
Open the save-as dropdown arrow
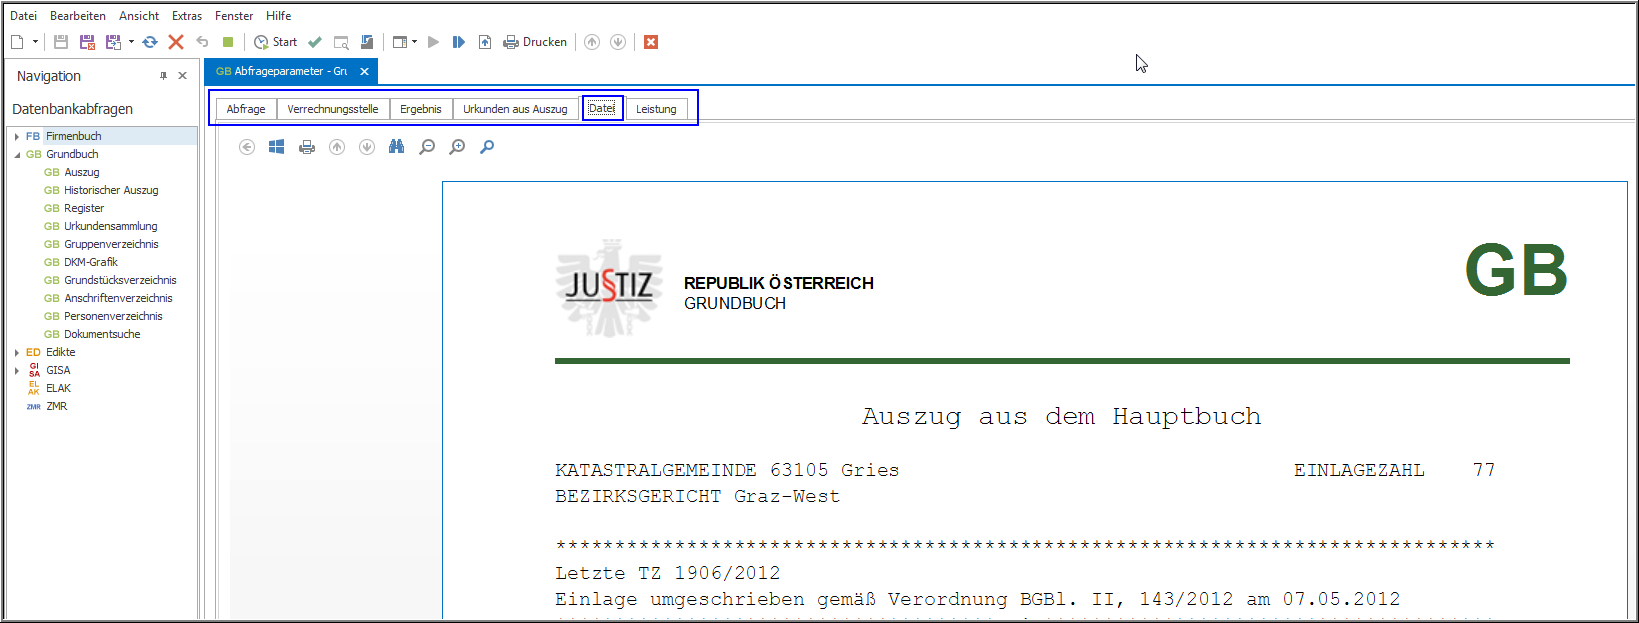[131, 42]
